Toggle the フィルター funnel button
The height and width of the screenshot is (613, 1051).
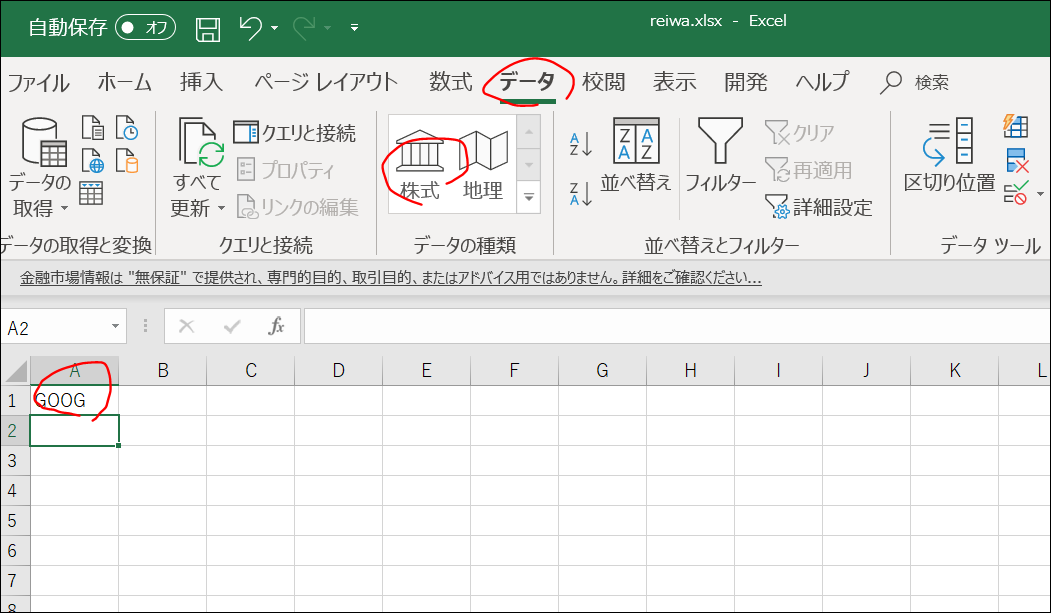(721, 155)
